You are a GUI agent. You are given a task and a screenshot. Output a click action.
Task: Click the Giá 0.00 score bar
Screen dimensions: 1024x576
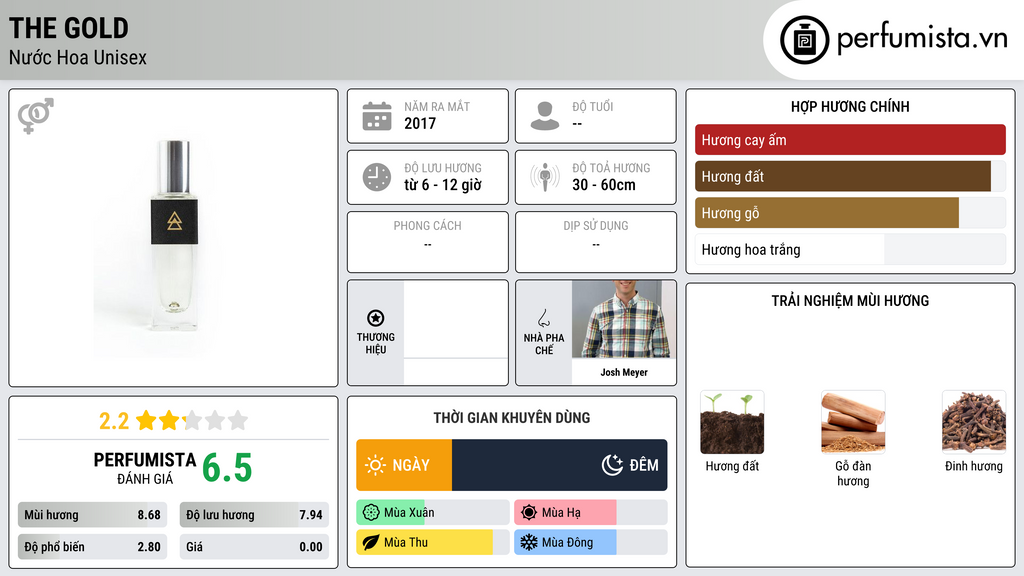coord(254,547)
